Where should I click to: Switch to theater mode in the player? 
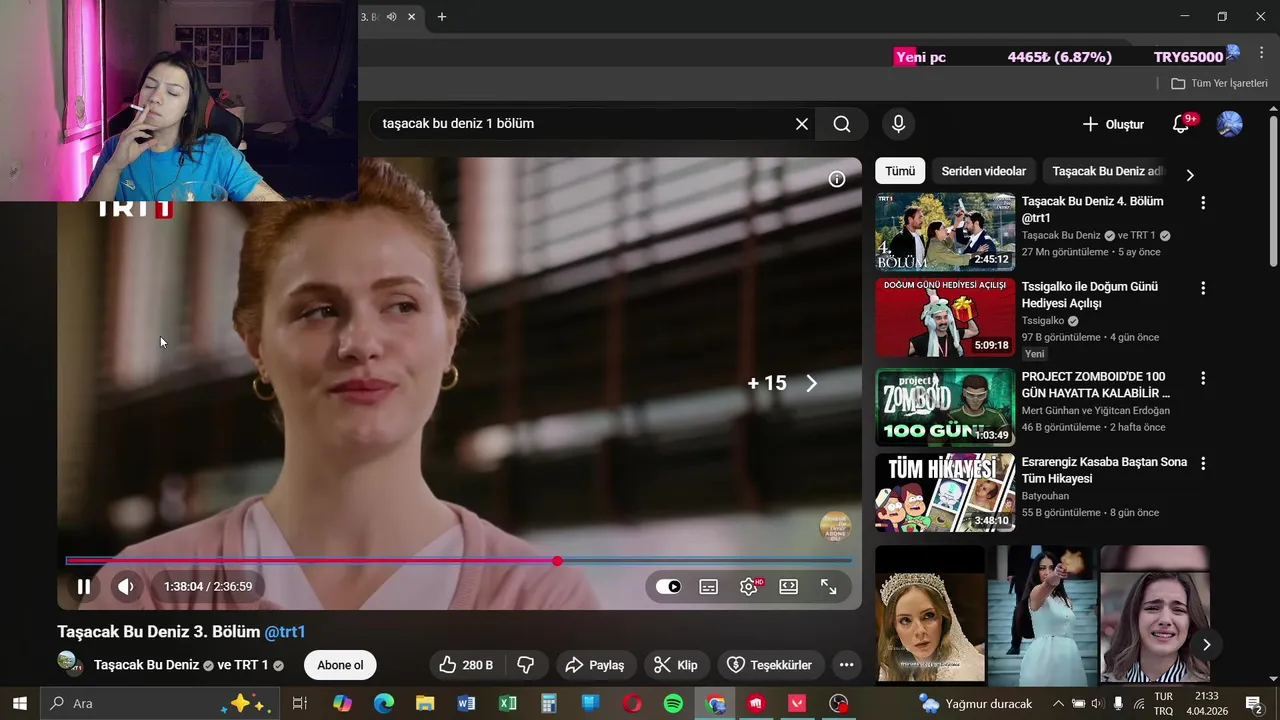point(789,587)
